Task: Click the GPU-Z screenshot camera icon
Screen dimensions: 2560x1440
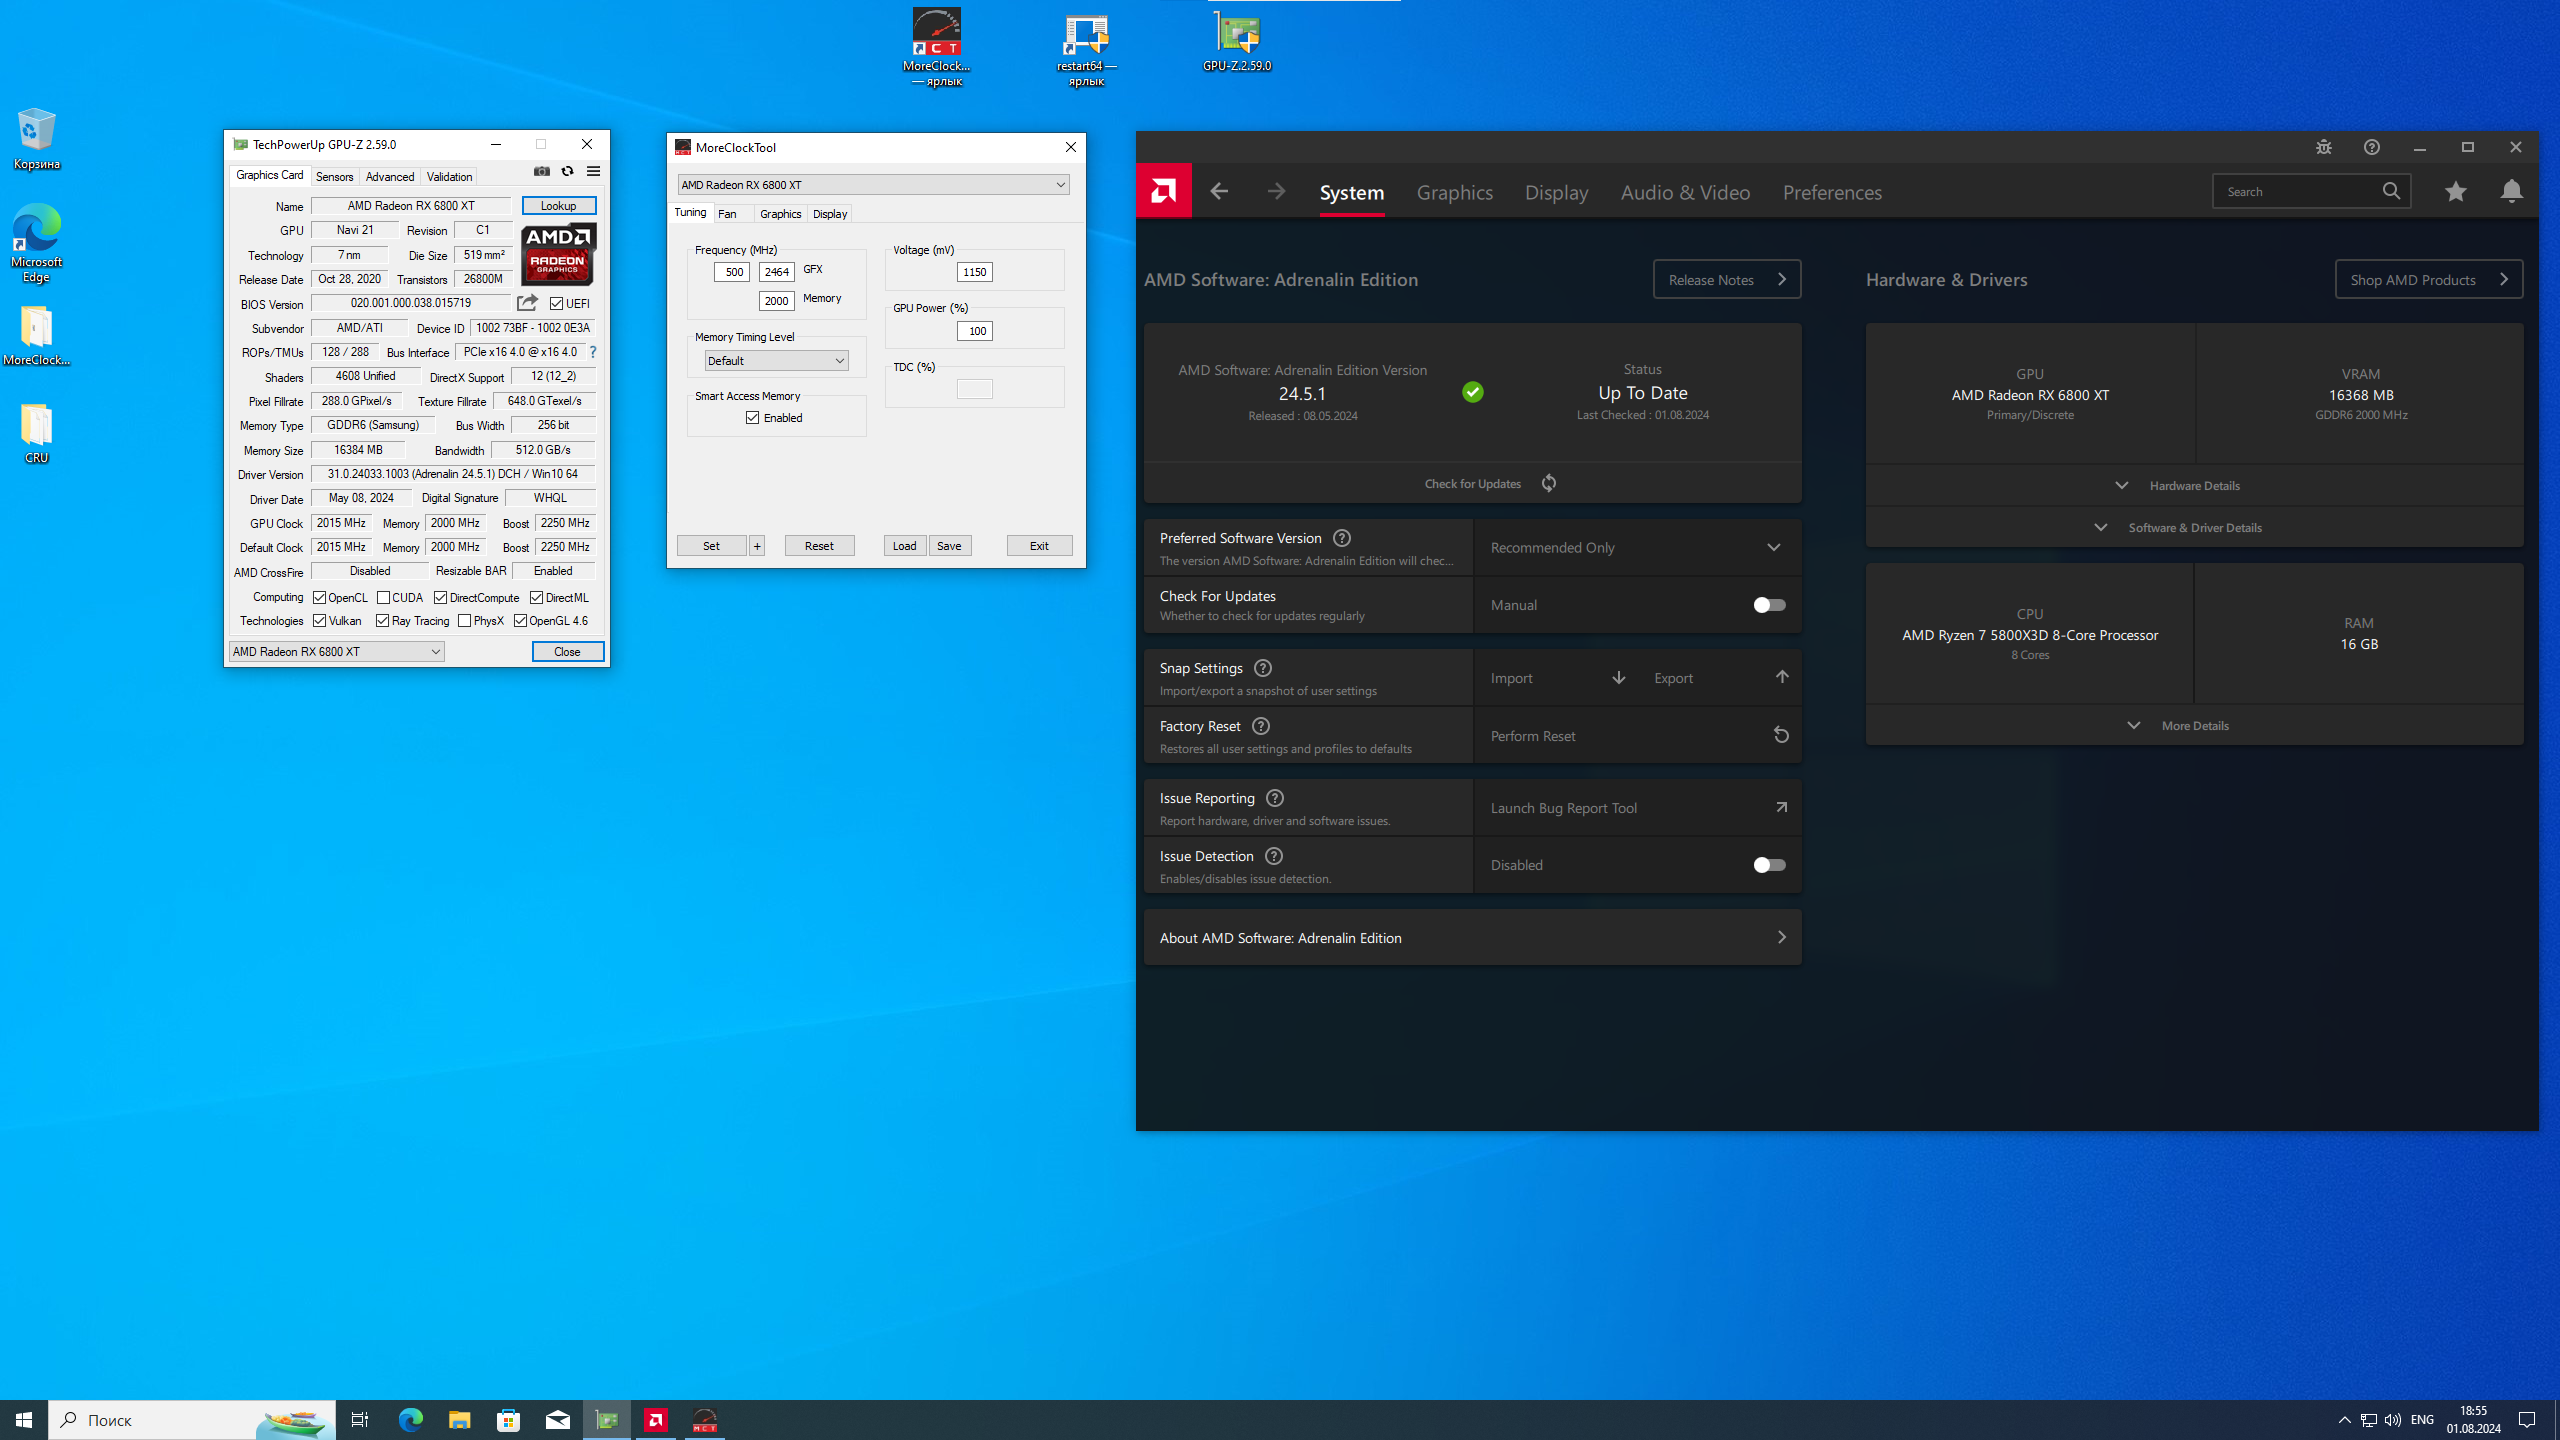Action: point(541,172)
